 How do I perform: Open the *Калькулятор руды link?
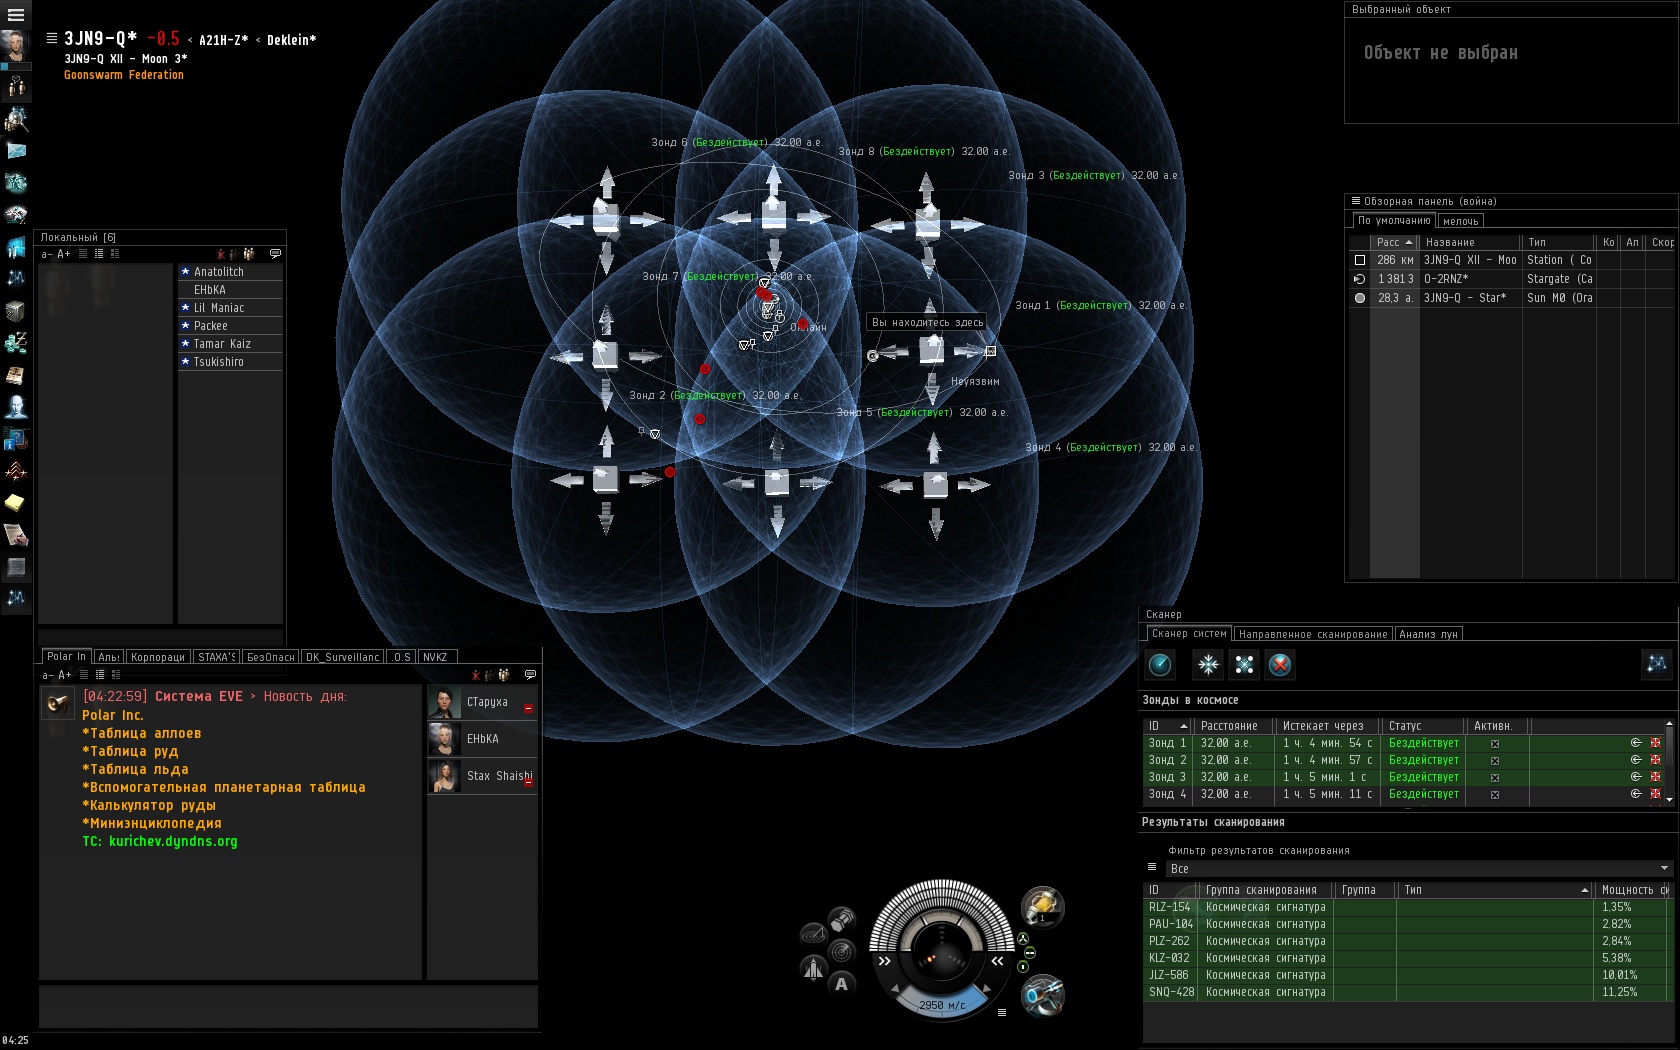coord(149,805)
